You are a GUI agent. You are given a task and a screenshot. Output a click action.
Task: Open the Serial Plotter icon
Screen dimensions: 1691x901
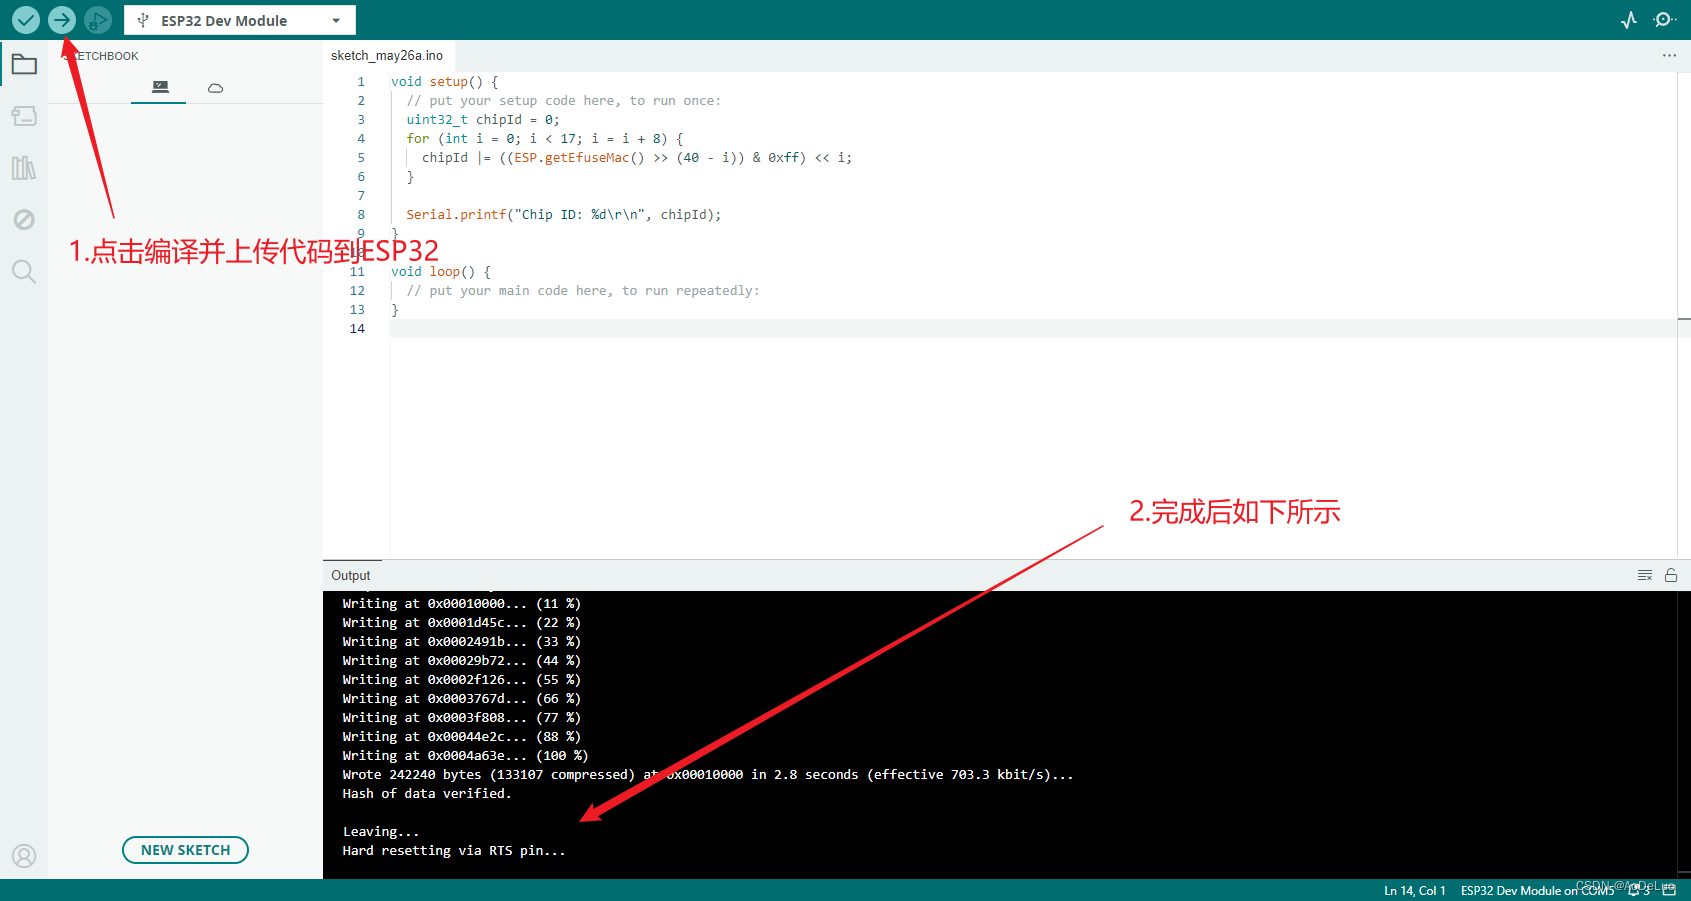pyautogui.click(x=1629, y=20)
